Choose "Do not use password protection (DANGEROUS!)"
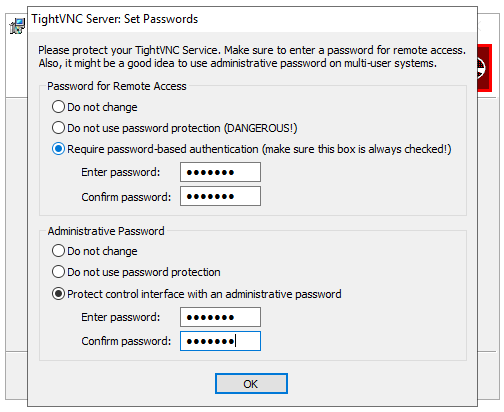The image size is (504, 412). 174,128
